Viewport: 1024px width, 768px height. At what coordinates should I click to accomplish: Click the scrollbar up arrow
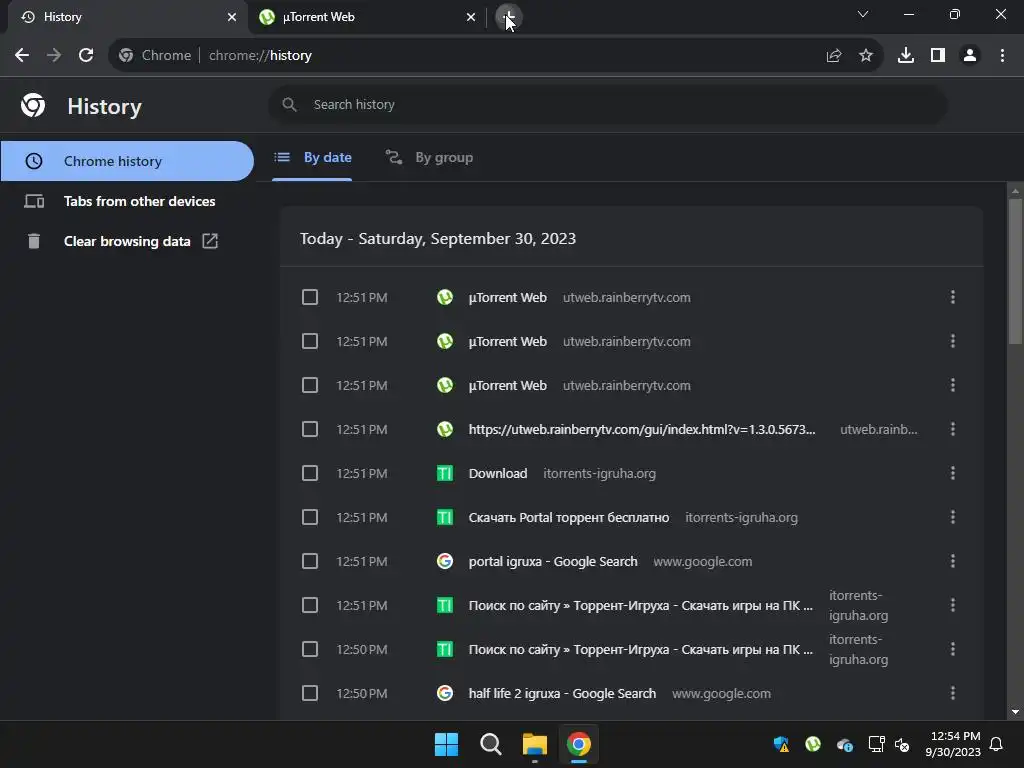click(1015, 191)
